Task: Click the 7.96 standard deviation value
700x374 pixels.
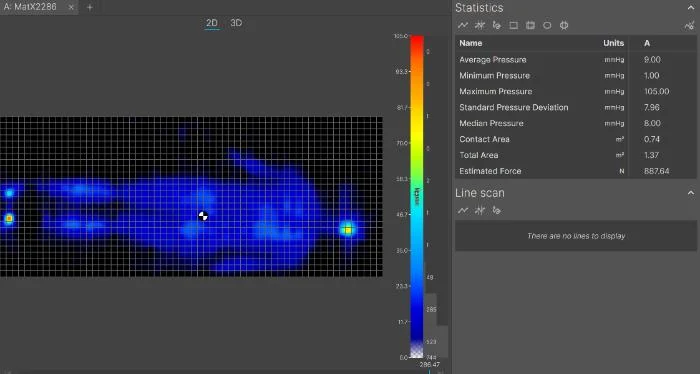Action: (x=652, y=108)
